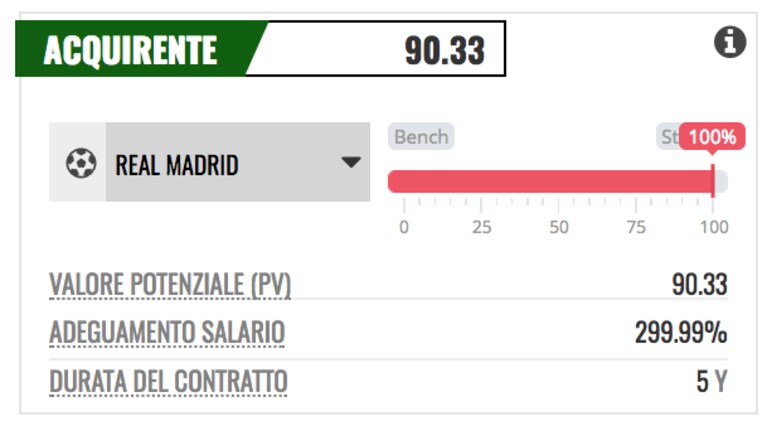This screenshot has width=767, height=426.
Task: Click the red slider handle at 100
Action: [x=713, y=181]
